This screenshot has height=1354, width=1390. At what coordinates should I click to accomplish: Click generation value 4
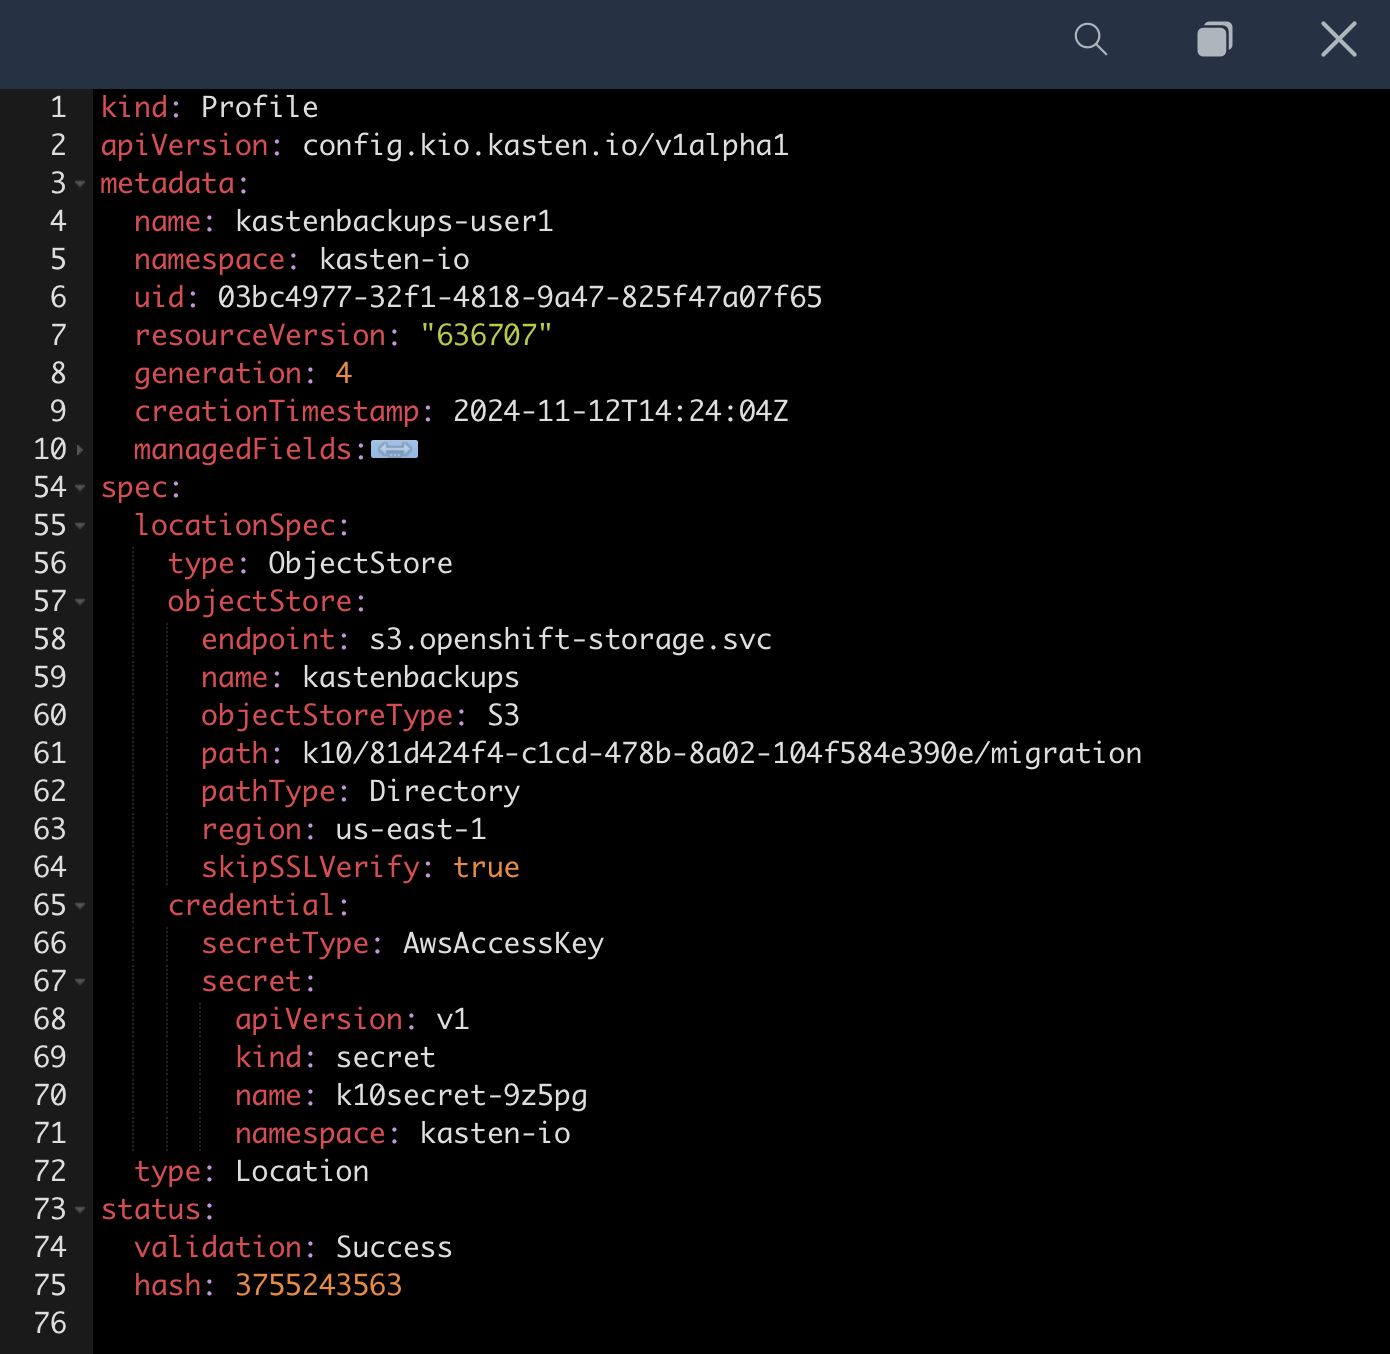[x=343, y=373]
